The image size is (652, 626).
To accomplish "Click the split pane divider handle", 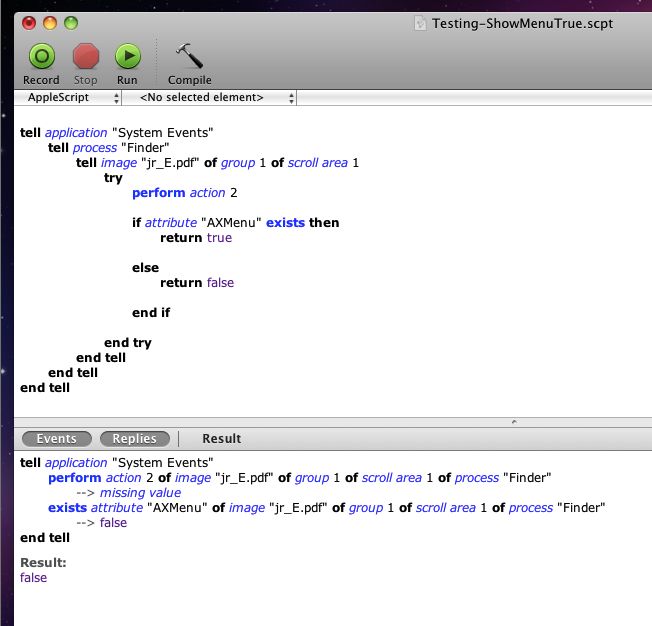I will point(514,422).
